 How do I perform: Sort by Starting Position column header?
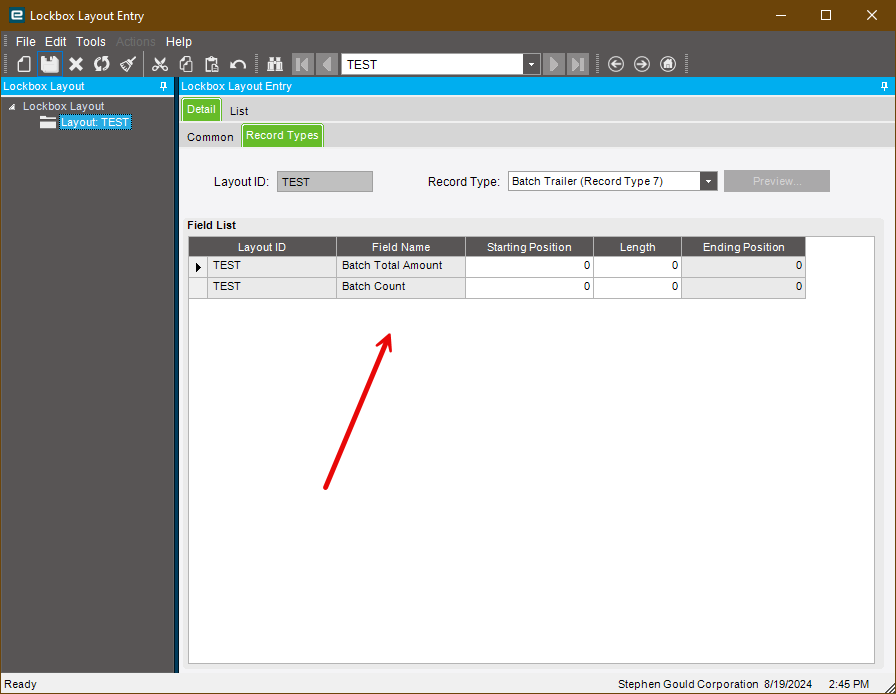[529, 247]
